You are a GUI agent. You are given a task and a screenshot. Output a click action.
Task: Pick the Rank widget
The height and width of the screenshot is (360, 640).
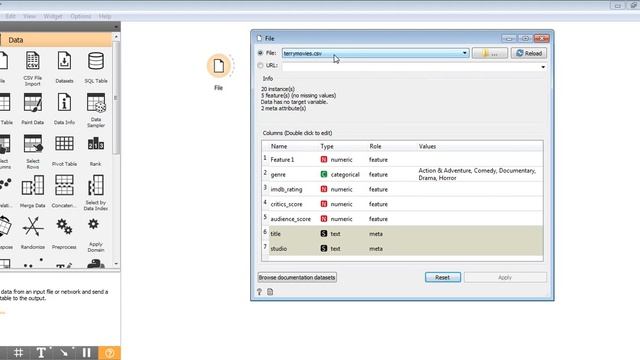(96, 151)
